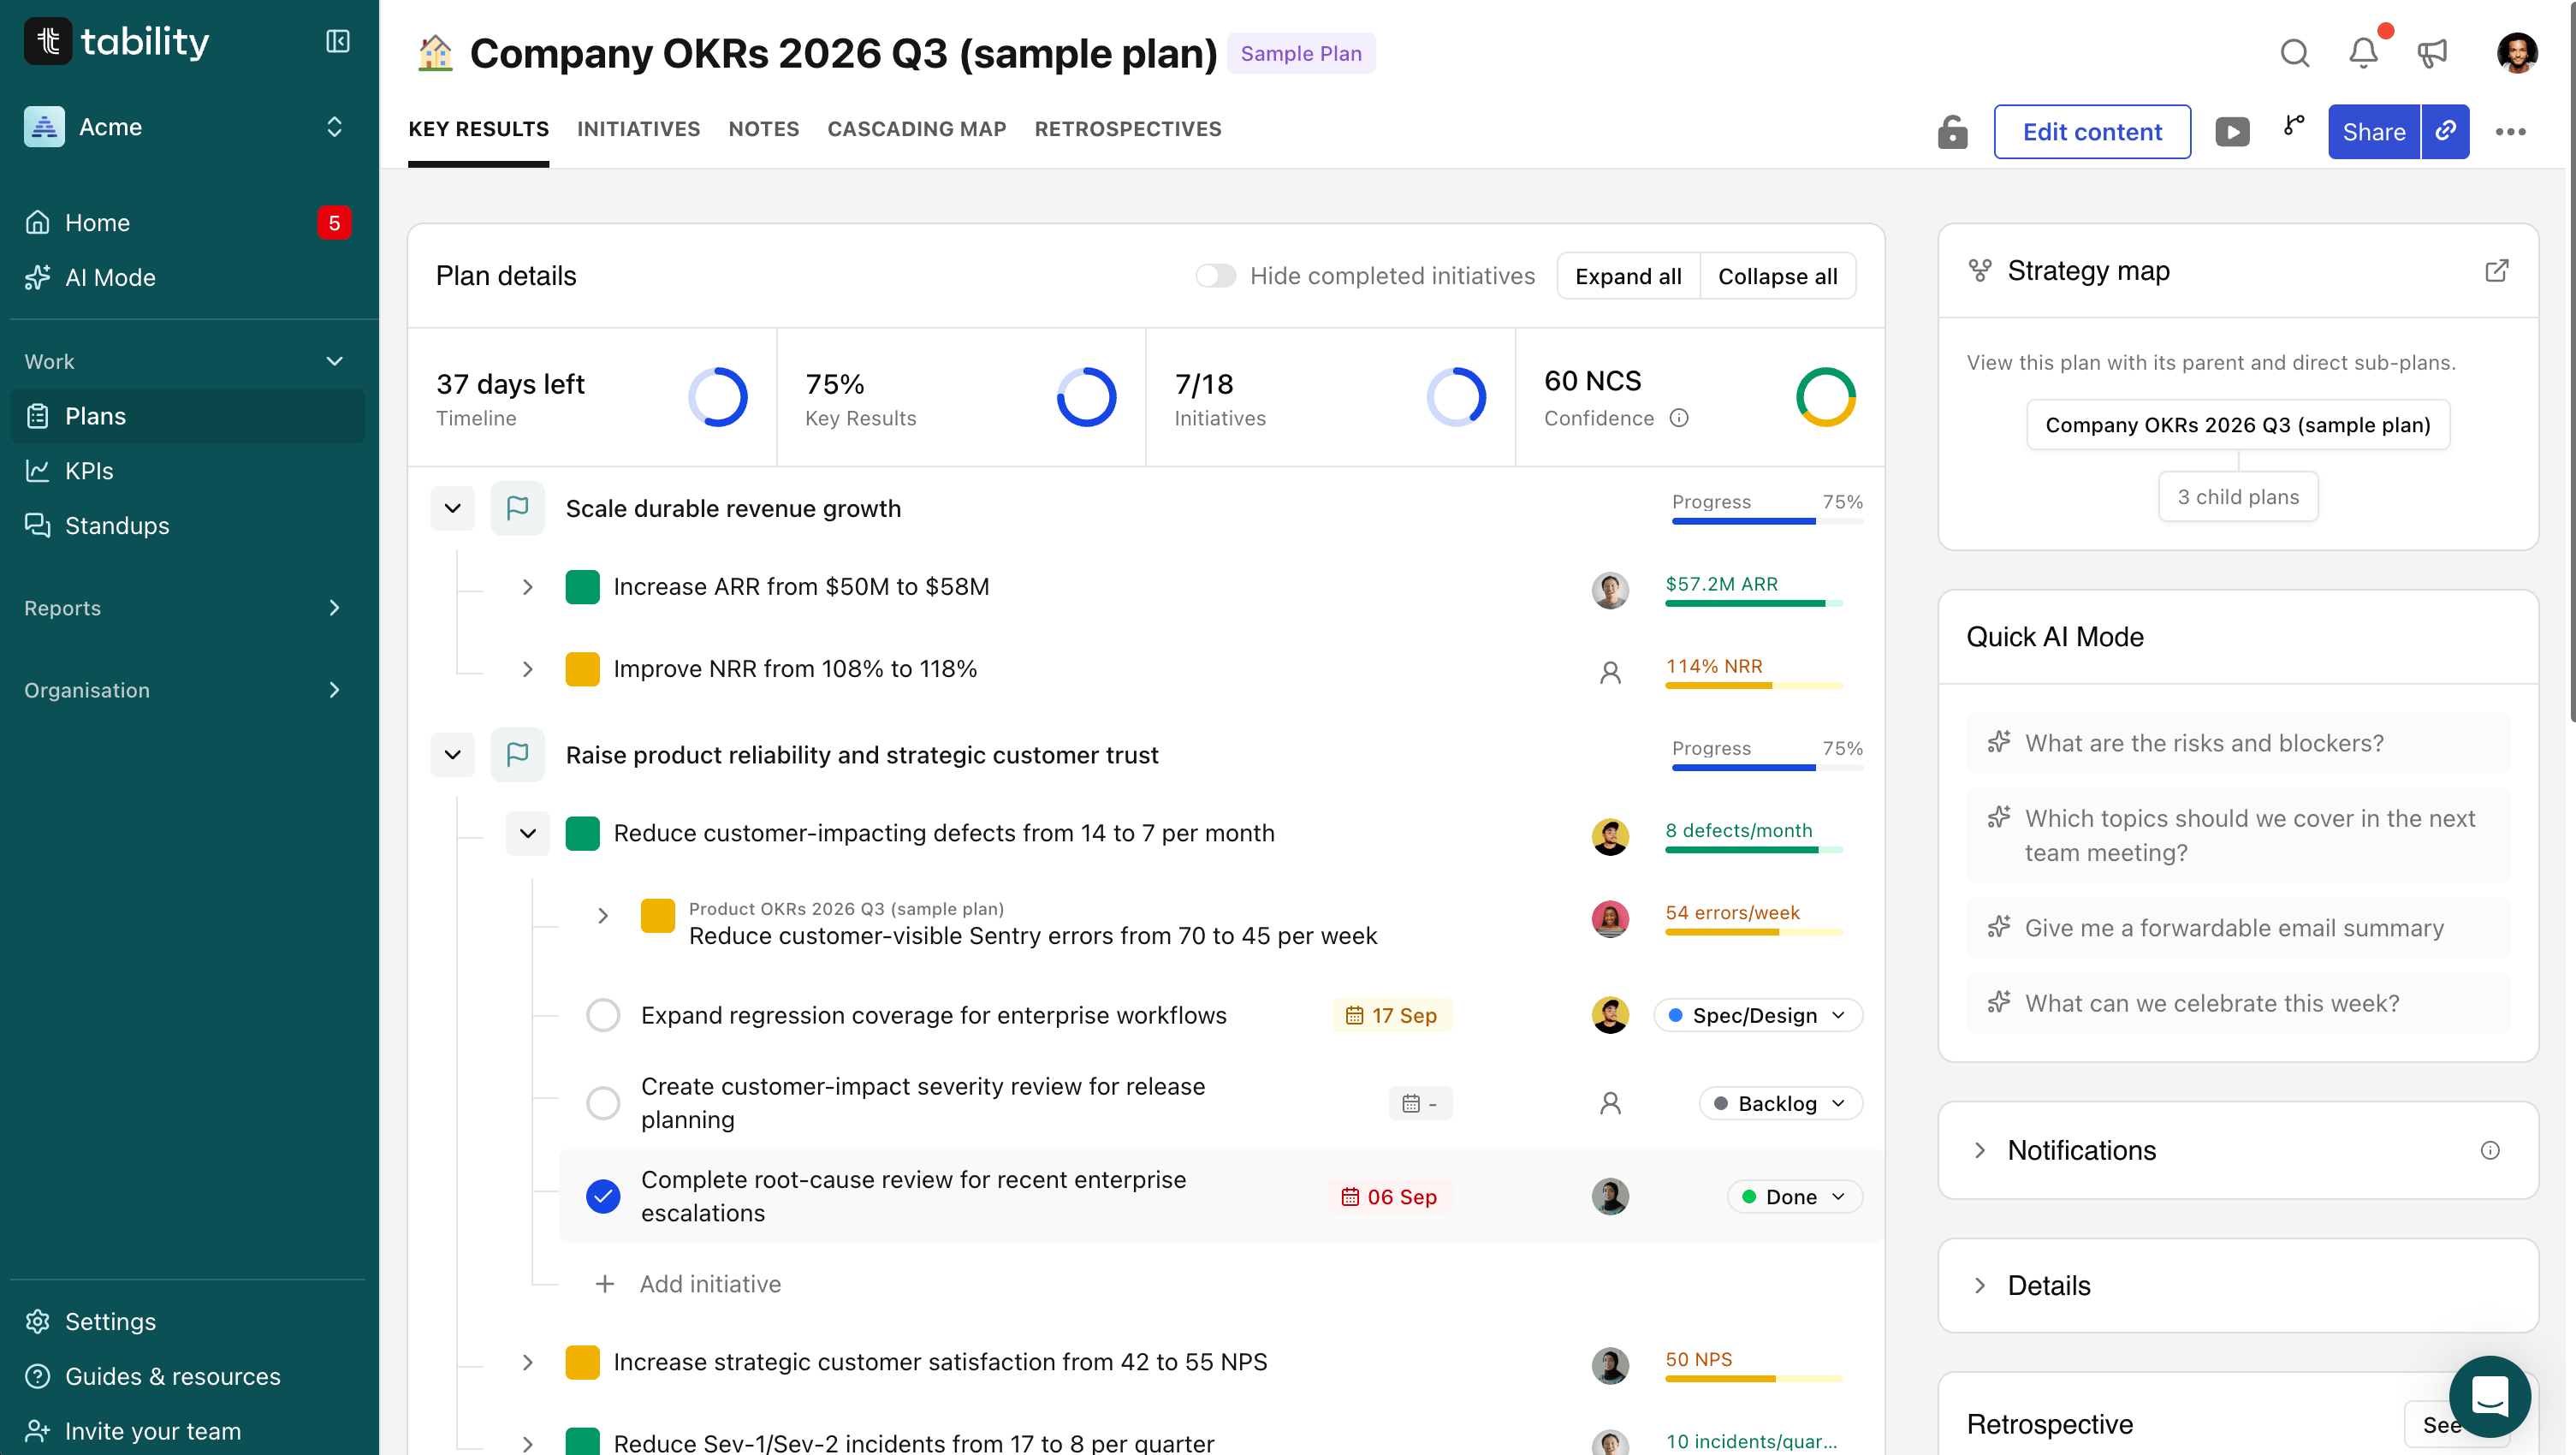Open the search magnifier icon
Image resolution: width=2576 pixels, height=1455 pixels.
click(x=2294, y=53)
